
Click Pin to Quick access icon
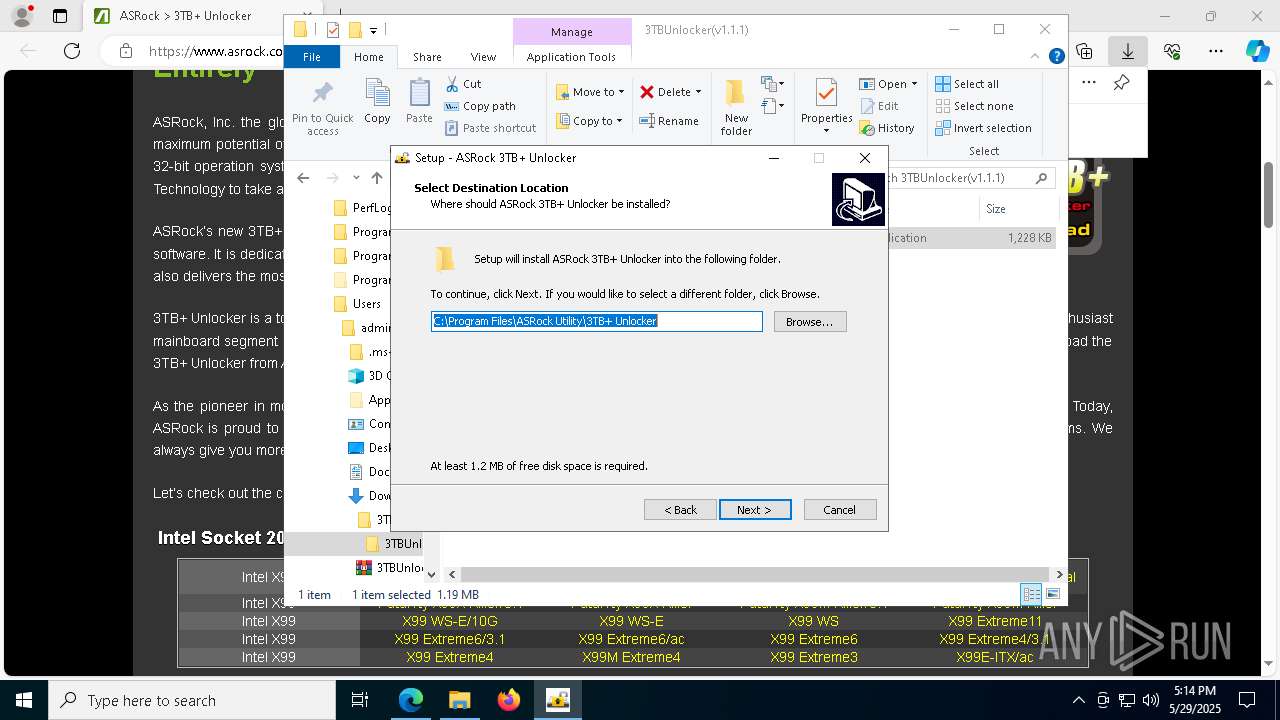(323, 94)
